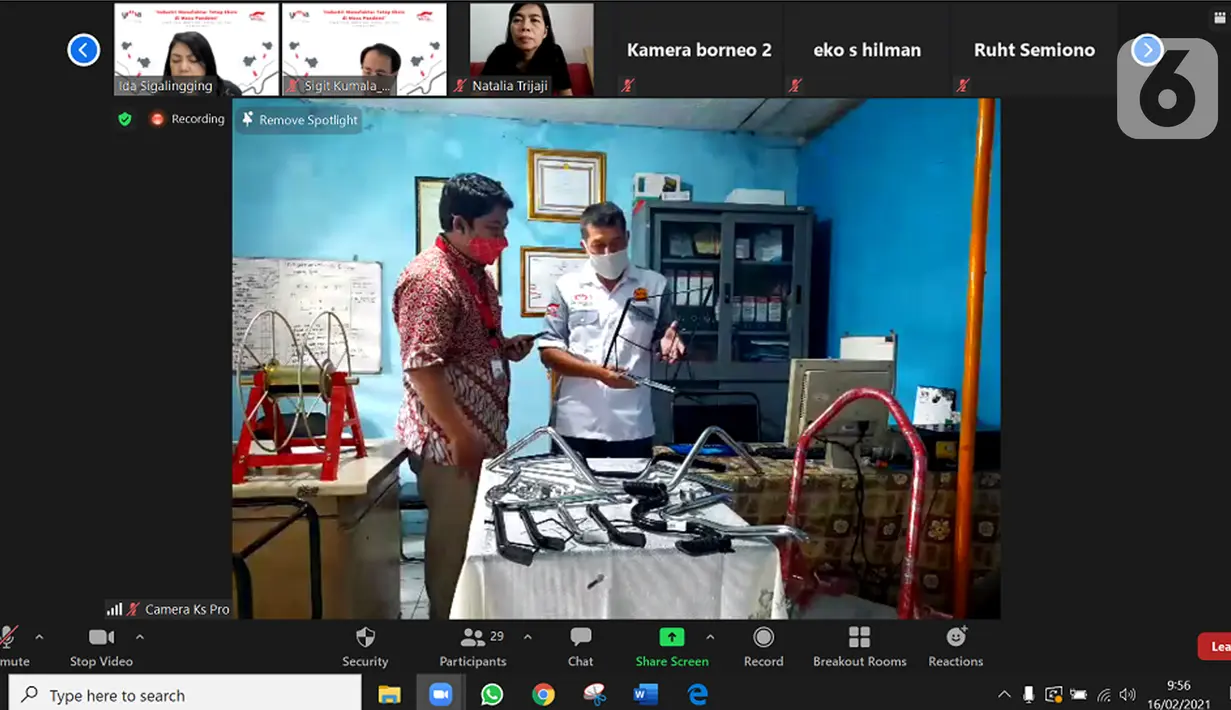Click the Windows search magnifier icon
Viewport: 1231px width, 710px height.
pos(31,694)
